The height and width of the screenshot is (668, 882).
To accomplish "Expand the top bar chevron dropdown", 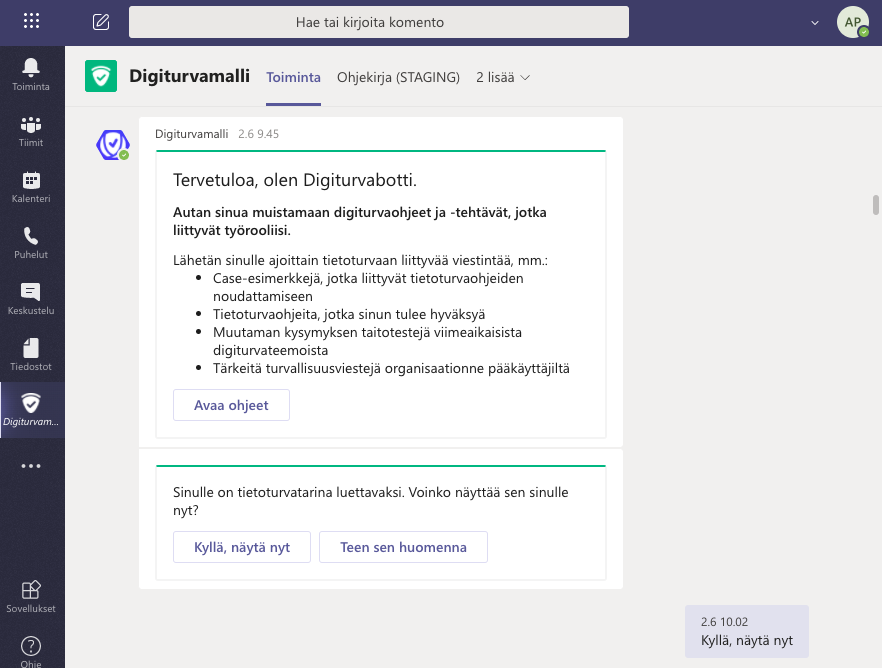I will pyautogui.click(x=814, y=23).
